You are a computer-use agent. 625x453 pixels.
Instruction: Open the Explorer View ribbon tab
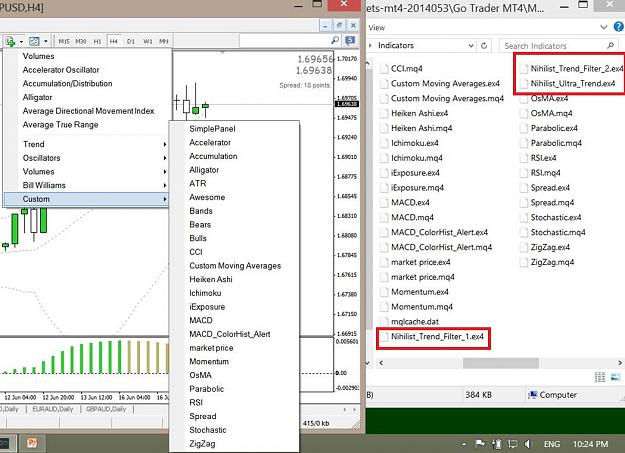(x=377, y=28)
